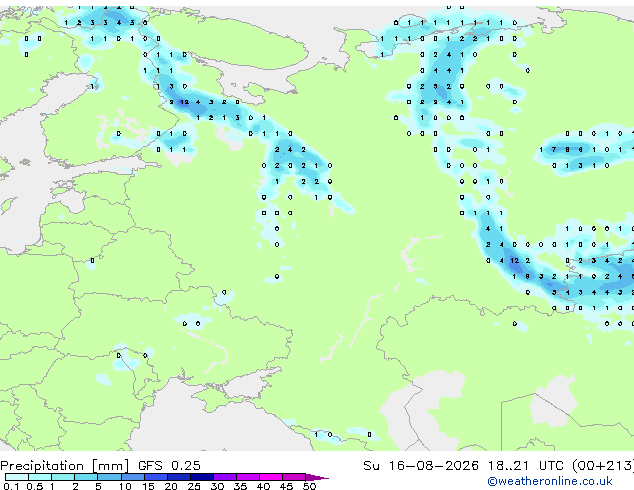Click the 'Precipitation [mm]' title text

click(65, 466)
